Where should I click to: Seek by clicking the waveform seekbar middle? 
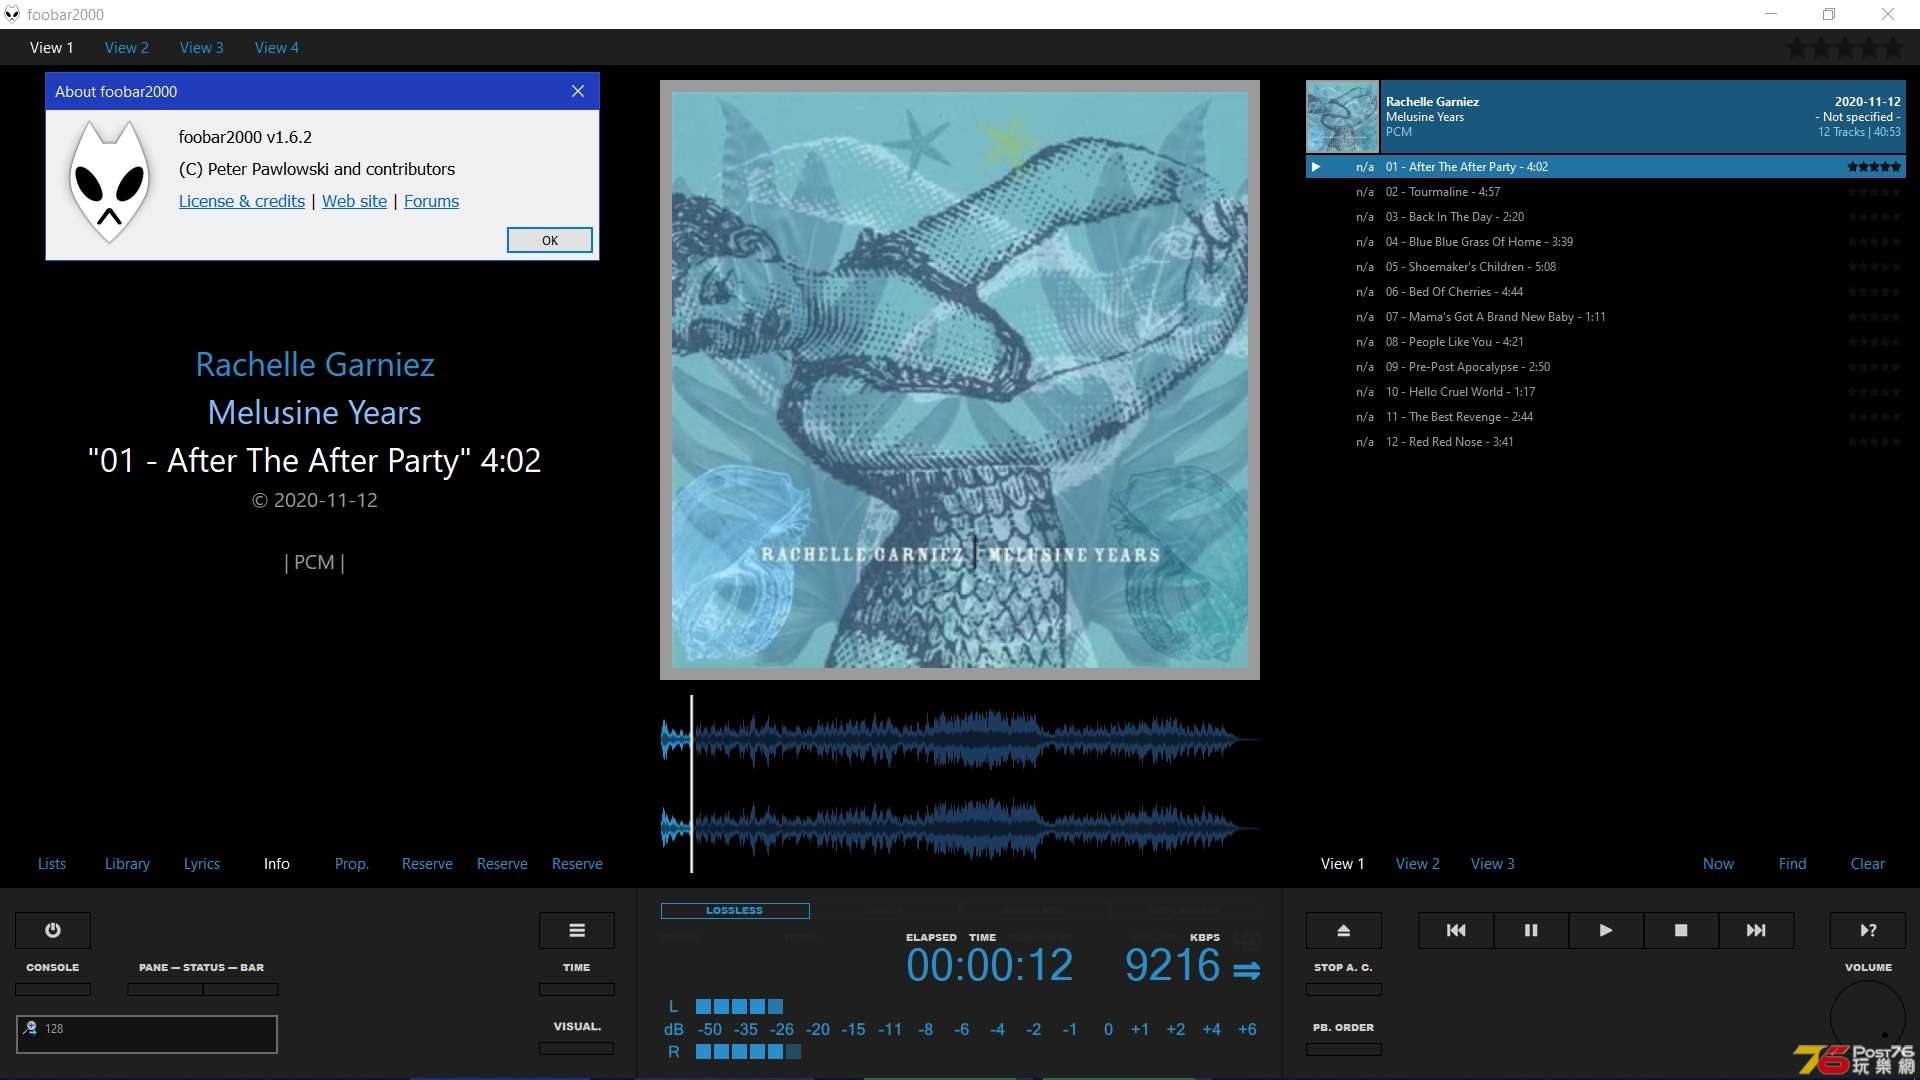coord(960,784)
